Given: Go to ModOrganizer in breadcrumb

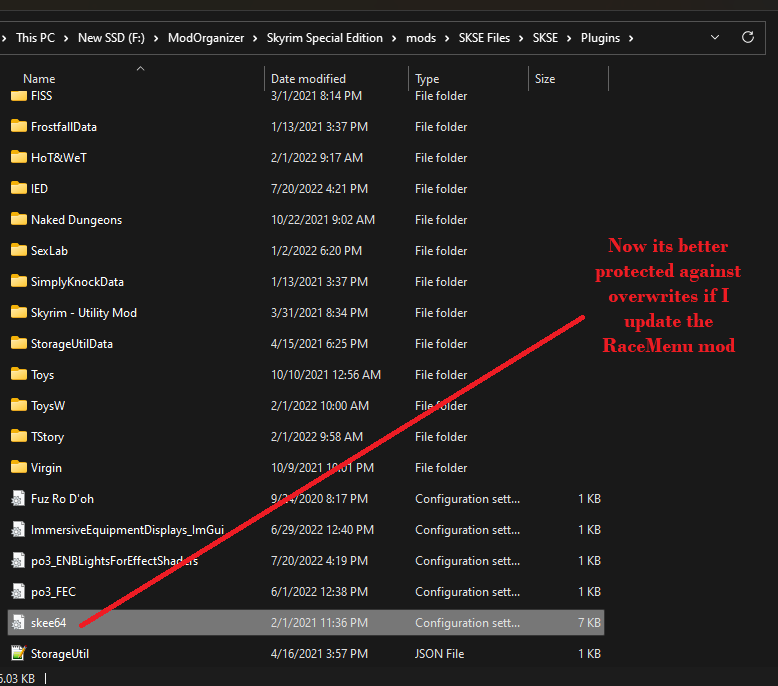Looking at the screenshot, I should tap(206, 38).
